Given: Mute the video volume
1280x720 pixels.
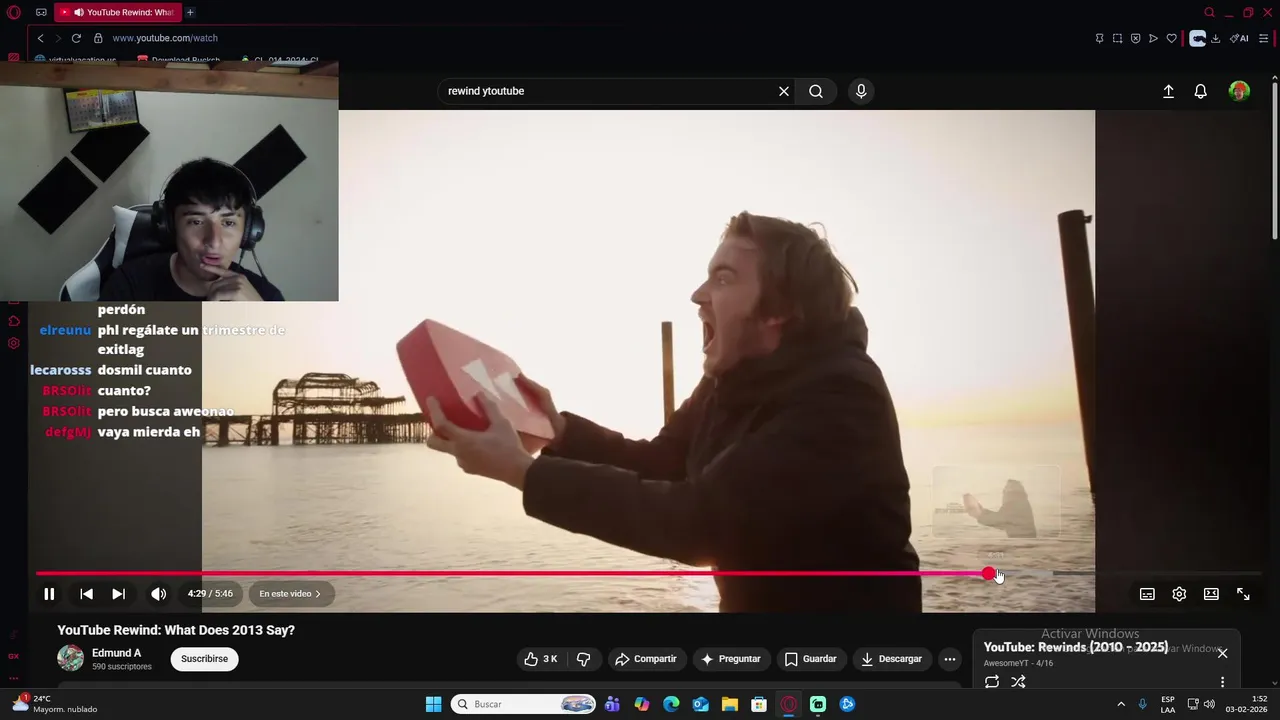Looking at the screenshot, I should 158,594.
